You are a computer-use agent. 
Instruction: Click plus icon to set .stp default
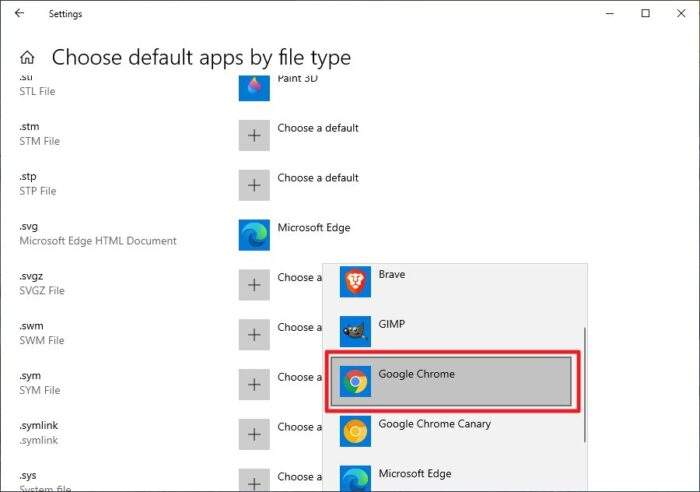point(254,185)
